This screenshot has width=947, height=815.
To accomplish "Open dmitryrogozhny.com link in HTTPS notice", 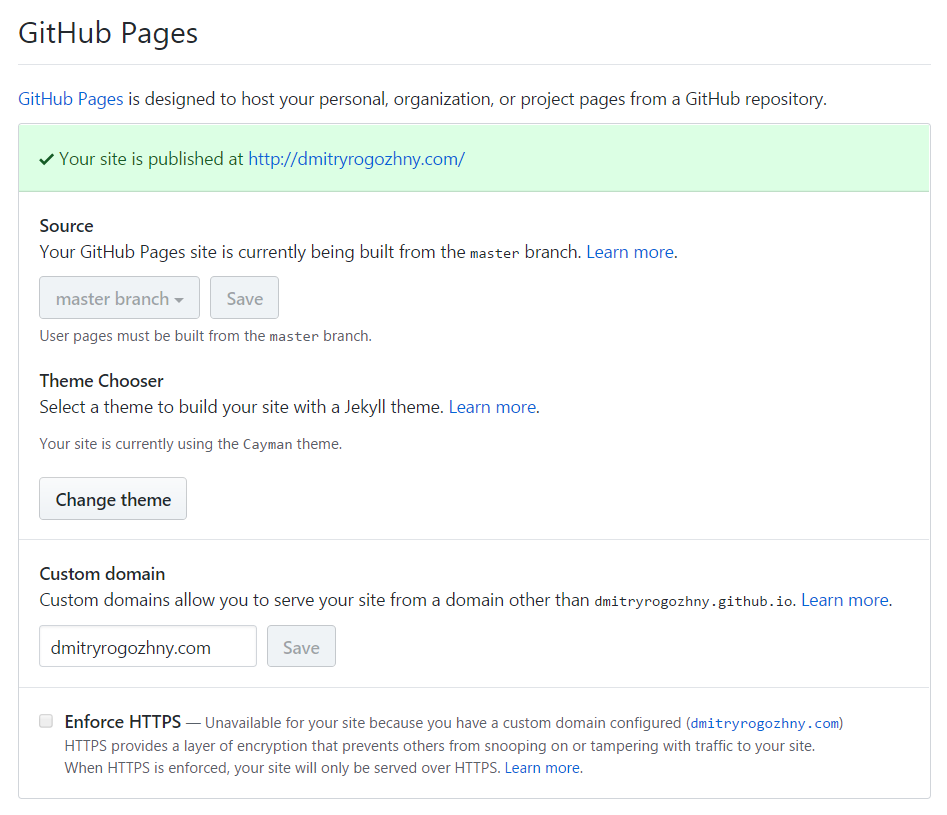I will tap(765, 723).
